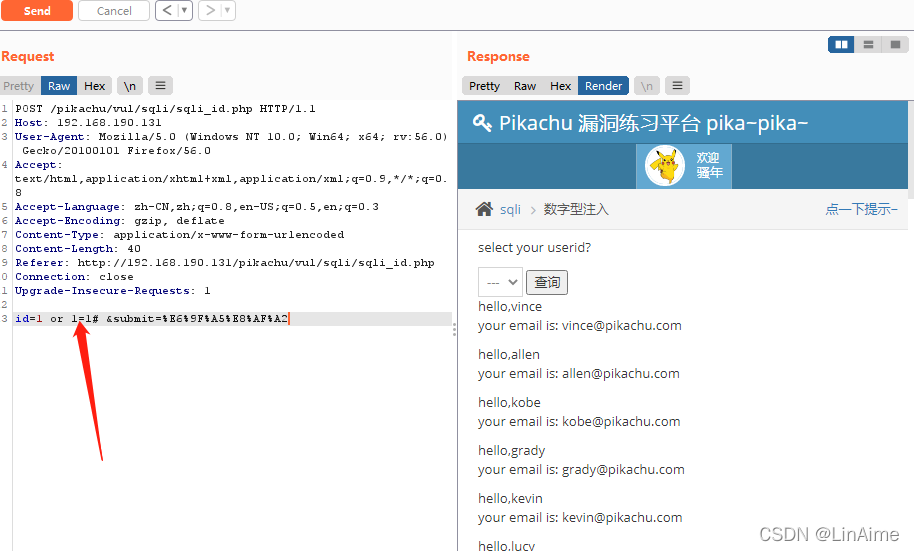This screenshot has width=914, height=551.
Task: Click the rendered page scrollbar
Action: [911, 150]
